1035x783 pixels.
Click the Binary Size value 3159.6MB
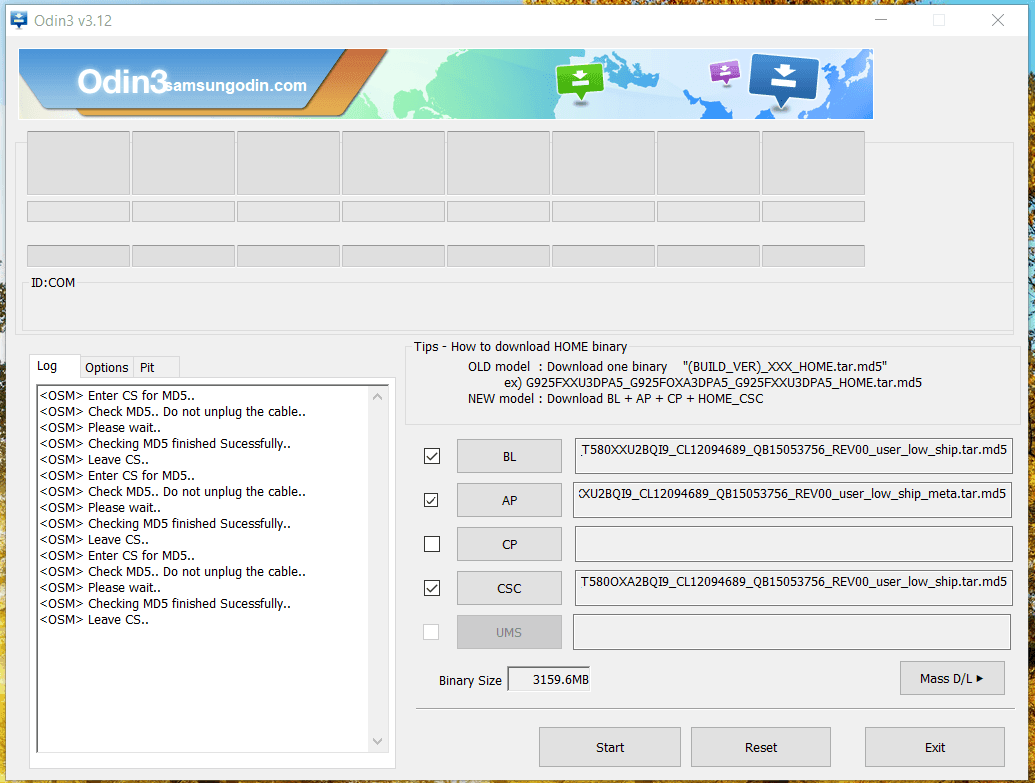[x=549, y=679]
